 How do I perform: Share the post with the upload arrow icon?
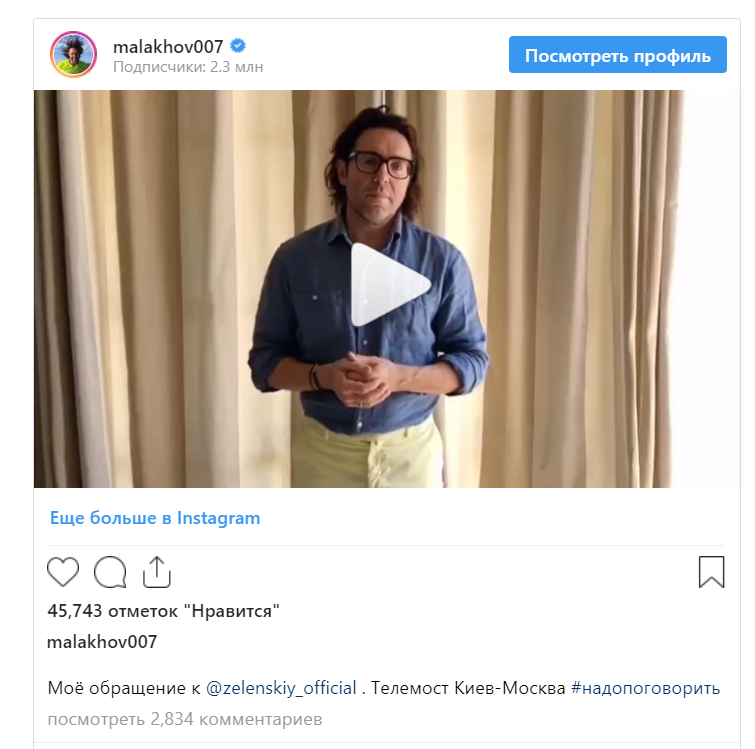157,572
